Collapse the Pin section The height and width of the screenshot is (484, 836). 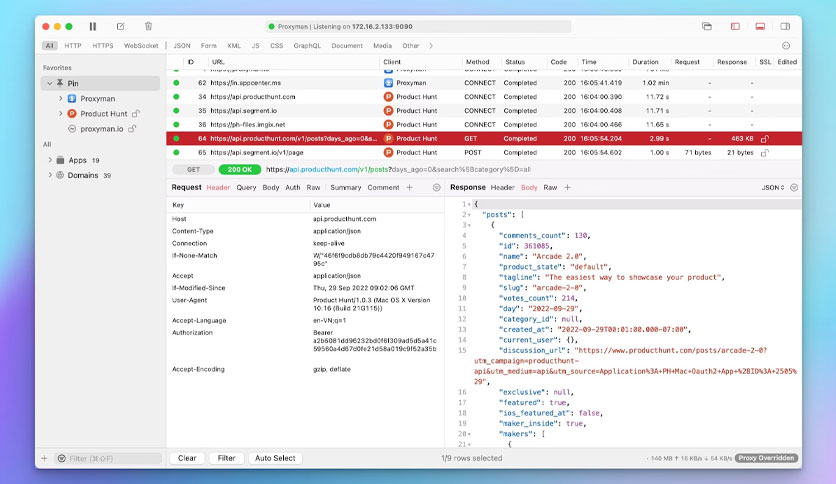point(50,84)
